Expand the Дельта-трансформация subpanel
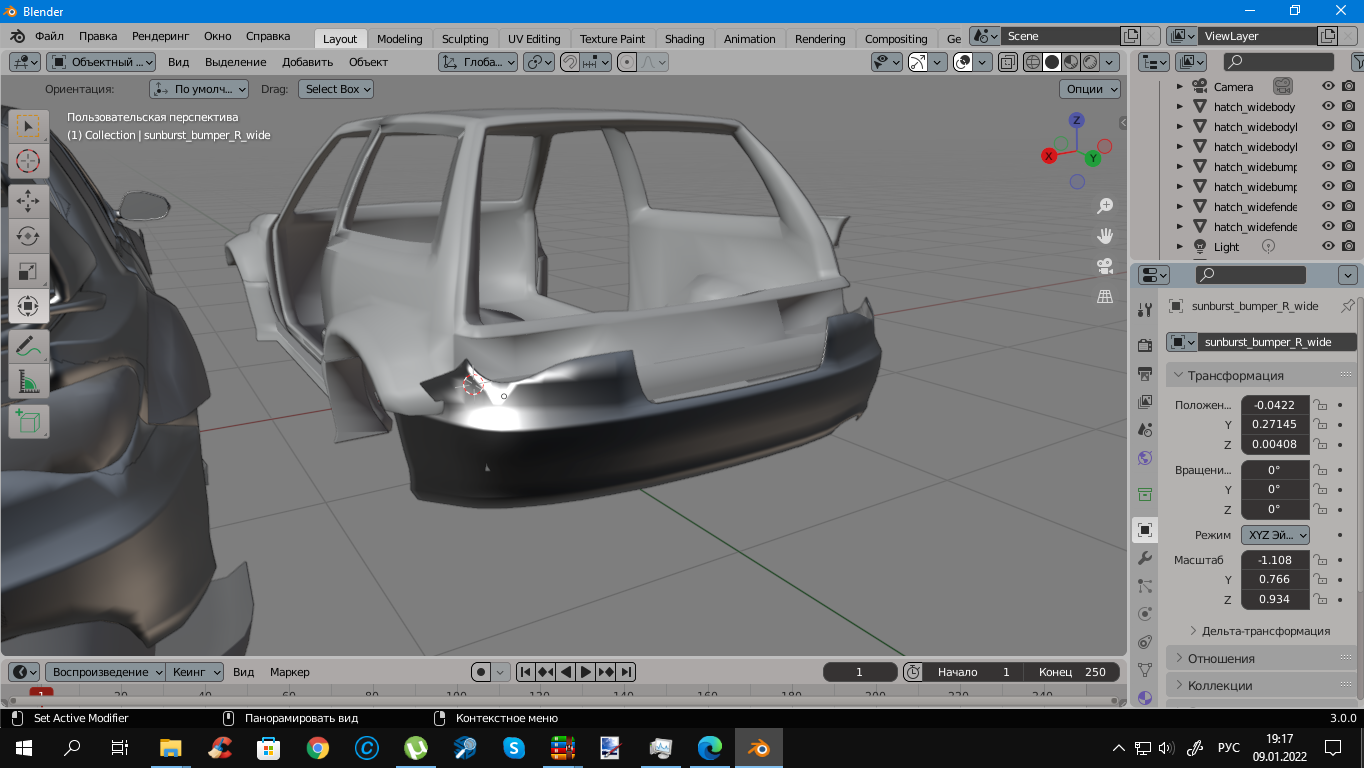The width and height of the screenshot is (1364, 768). click(x=1193, y=631)
